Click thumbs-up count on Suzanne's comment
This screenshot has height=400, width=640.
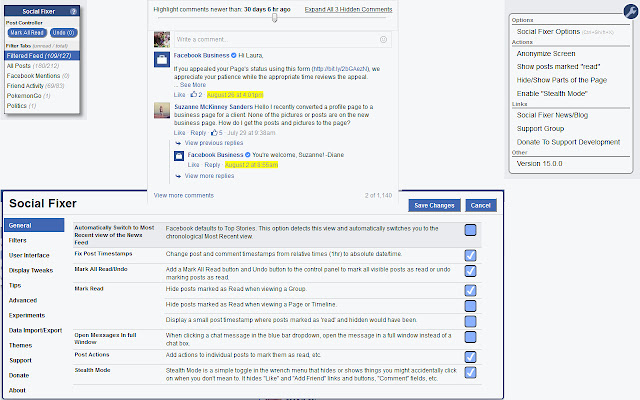(x=217, y=133)
